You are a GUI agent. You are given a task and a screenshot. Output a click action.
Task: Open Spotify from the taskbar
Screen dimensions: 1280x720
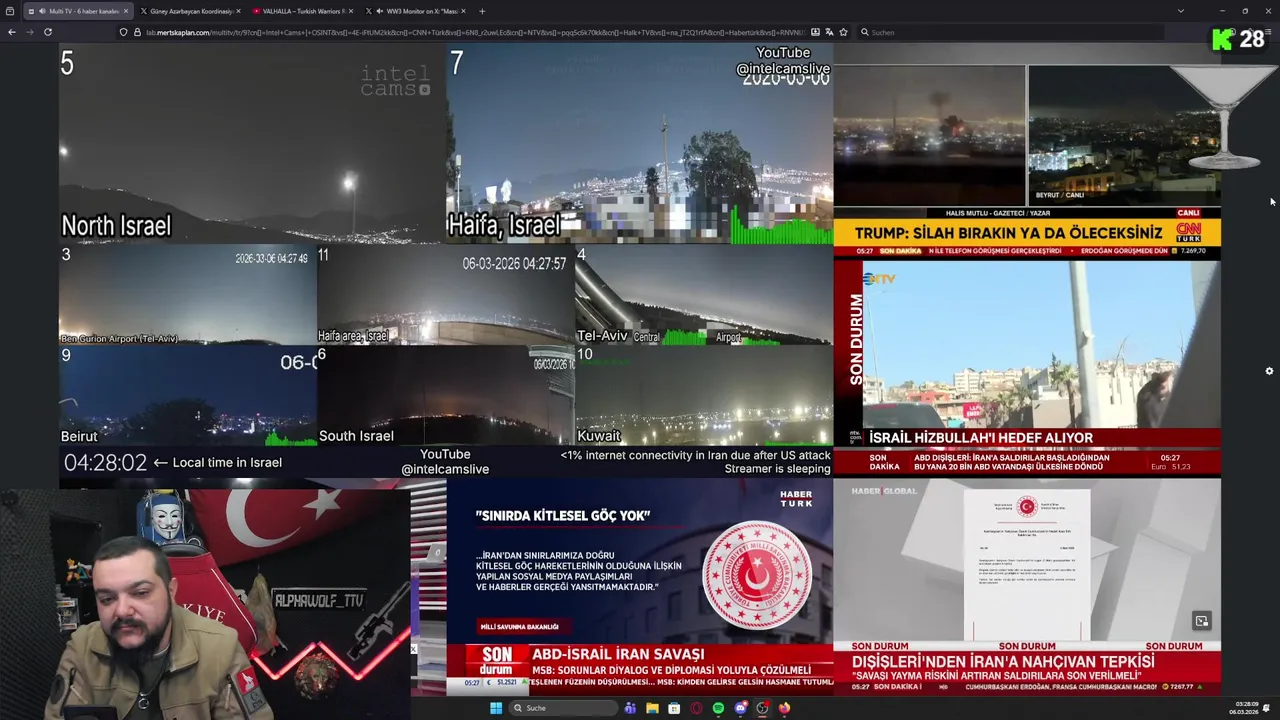tap(718, 708)
